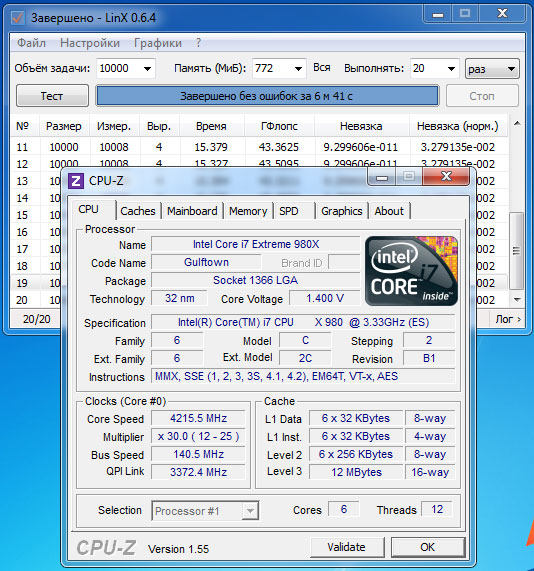Click the x 30.0 multiplier value
The height and width of the screenshot is (571, 534).
pos(198,436)
